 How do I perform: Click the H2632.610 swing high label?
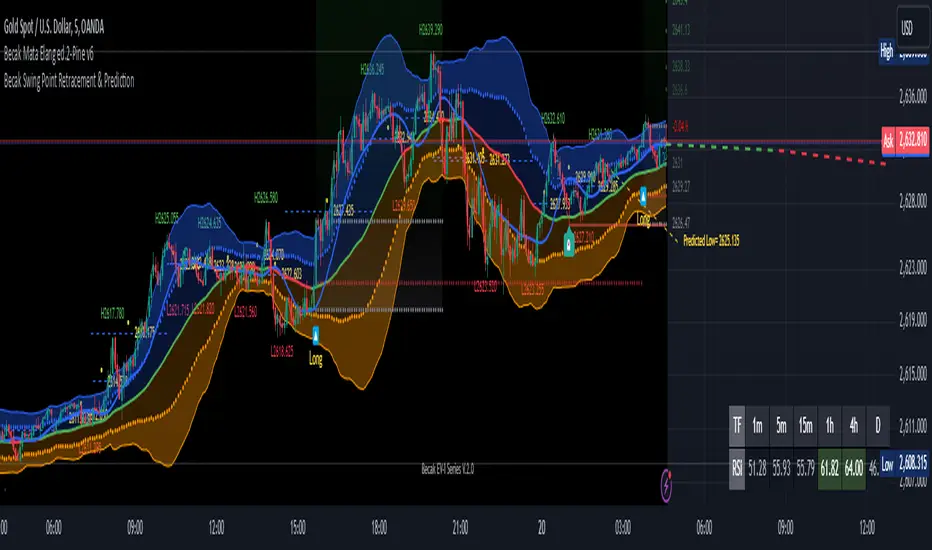[x=553, y=118]
